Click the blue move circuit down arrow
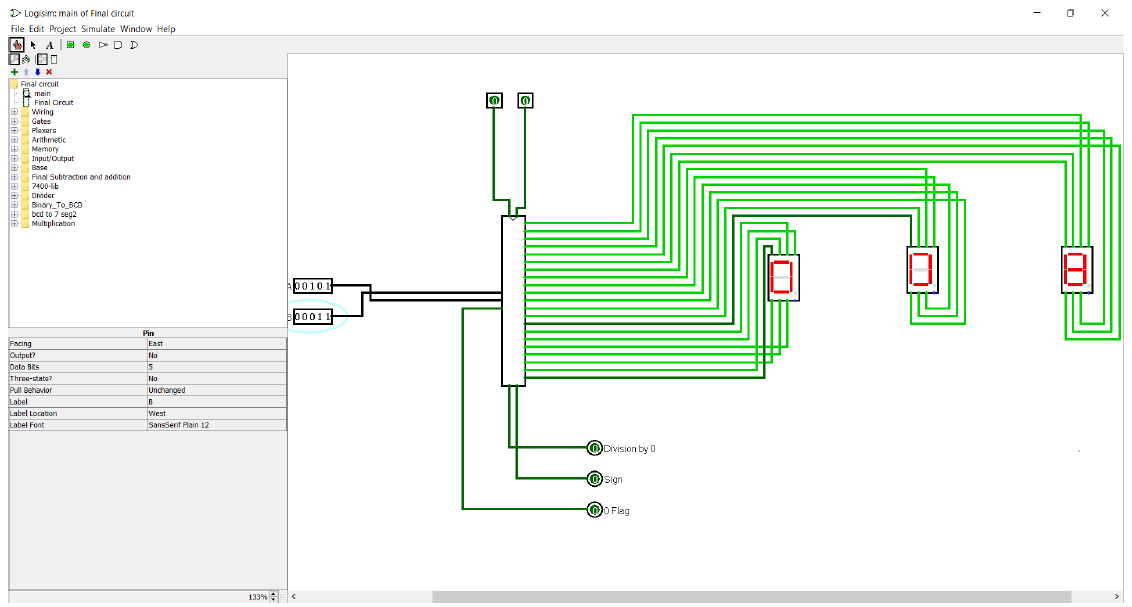 (38, 72)
